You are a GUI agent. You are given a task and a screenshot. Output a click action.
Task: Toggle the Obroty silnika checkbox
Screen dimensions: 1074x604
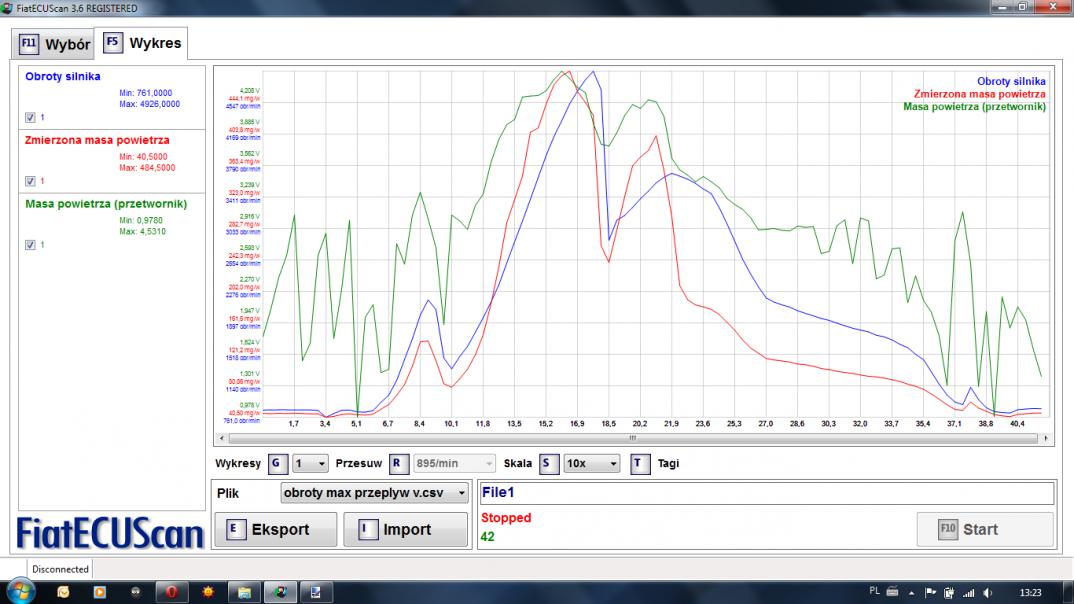[30, 117]
